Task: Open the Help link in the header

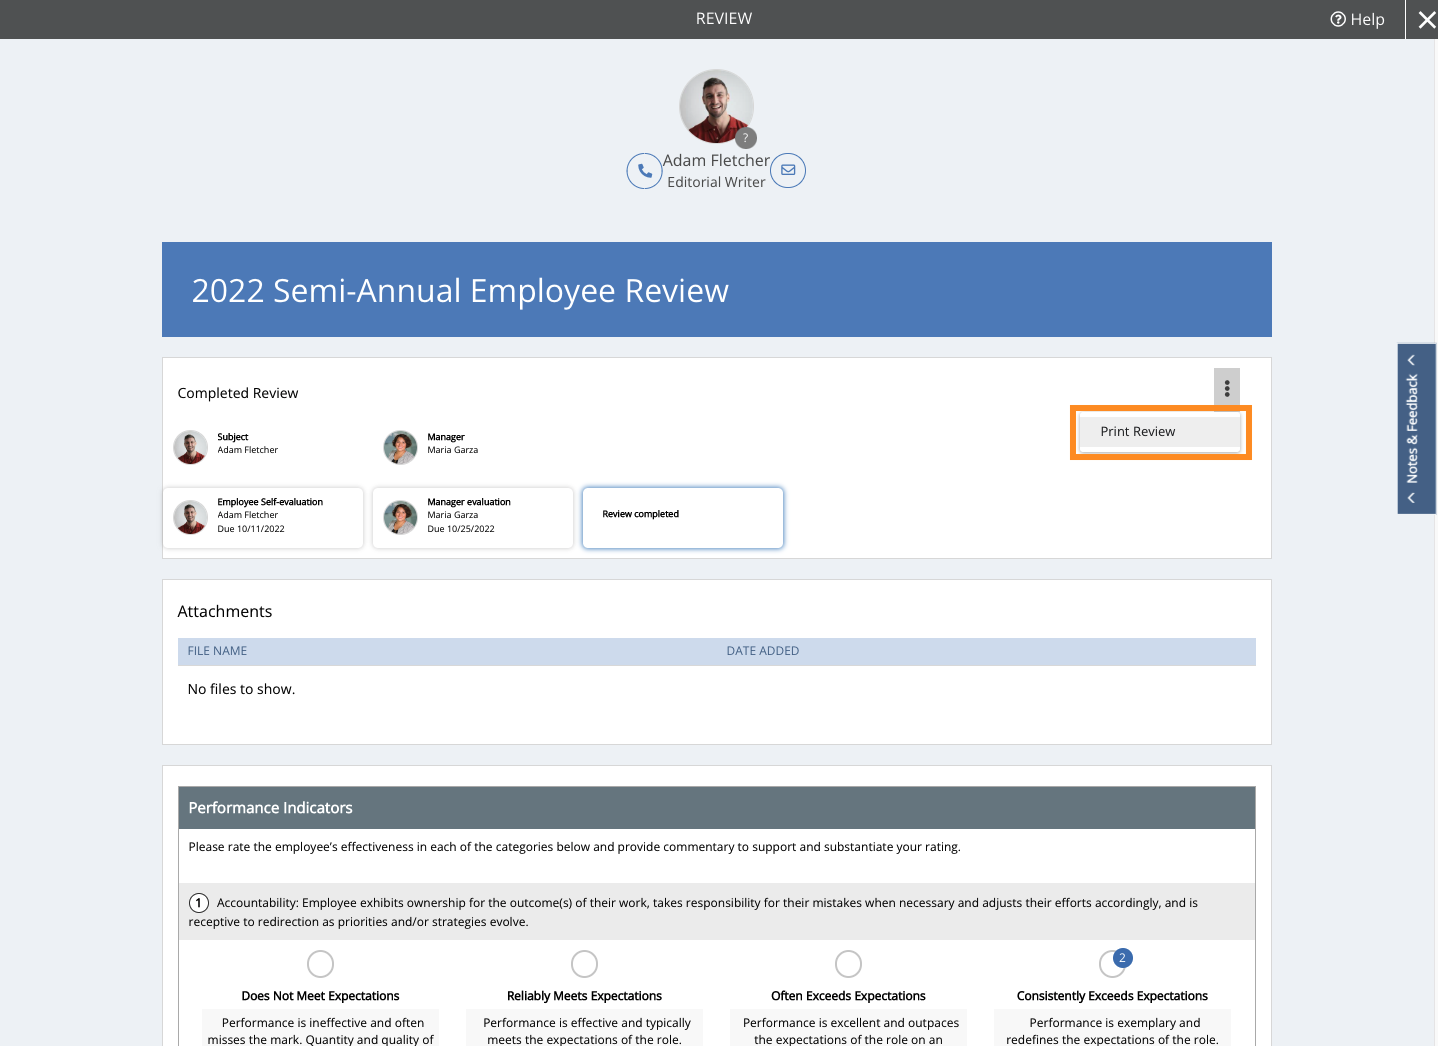Action: [1357, 19]
